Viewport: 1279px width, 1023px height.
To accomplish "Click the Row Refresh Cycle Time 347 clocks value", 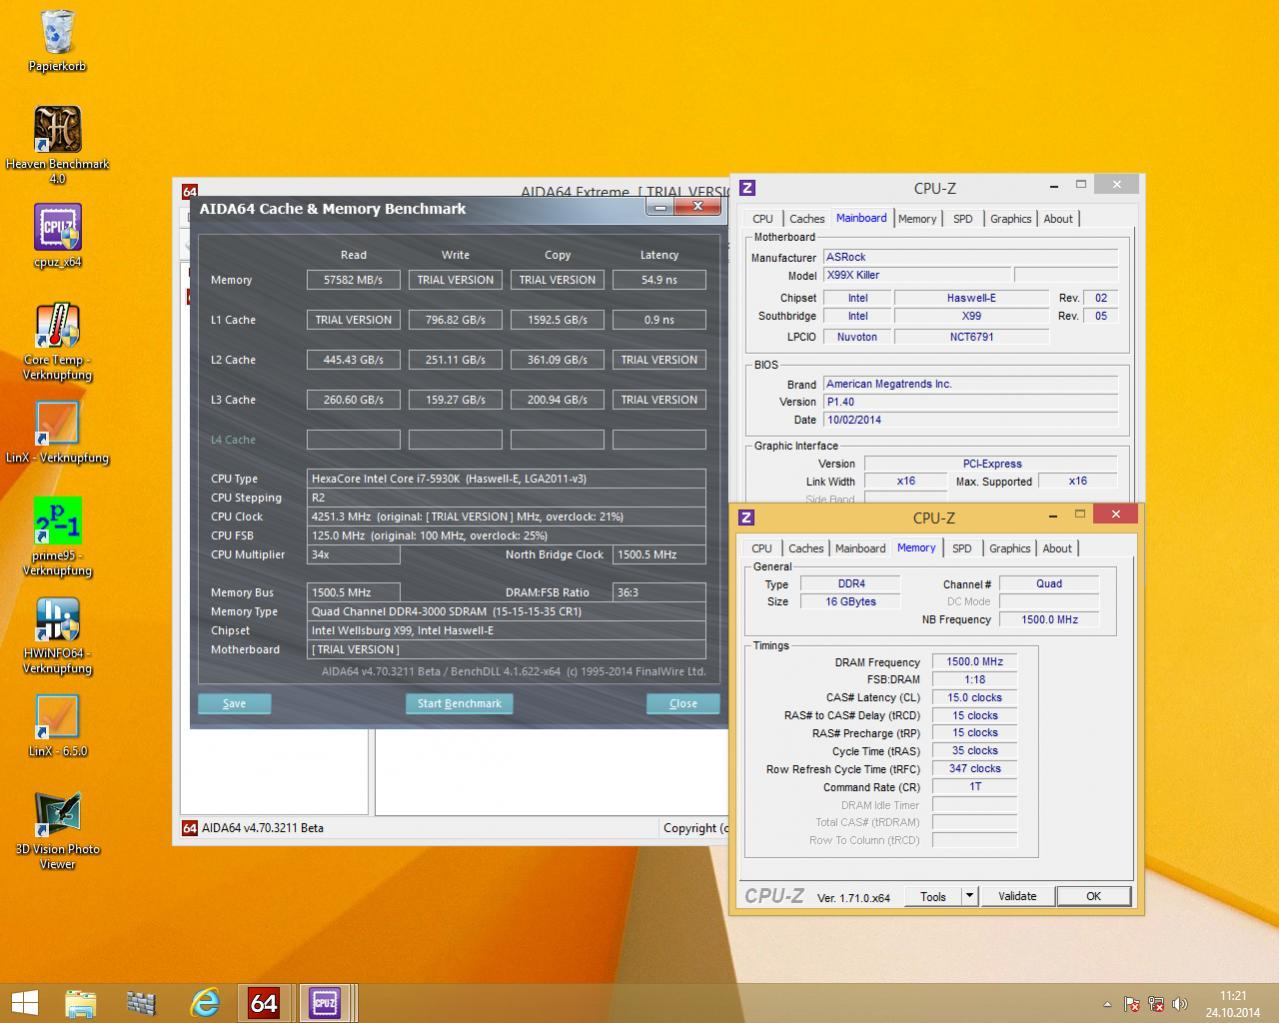I will pos(974,769).
